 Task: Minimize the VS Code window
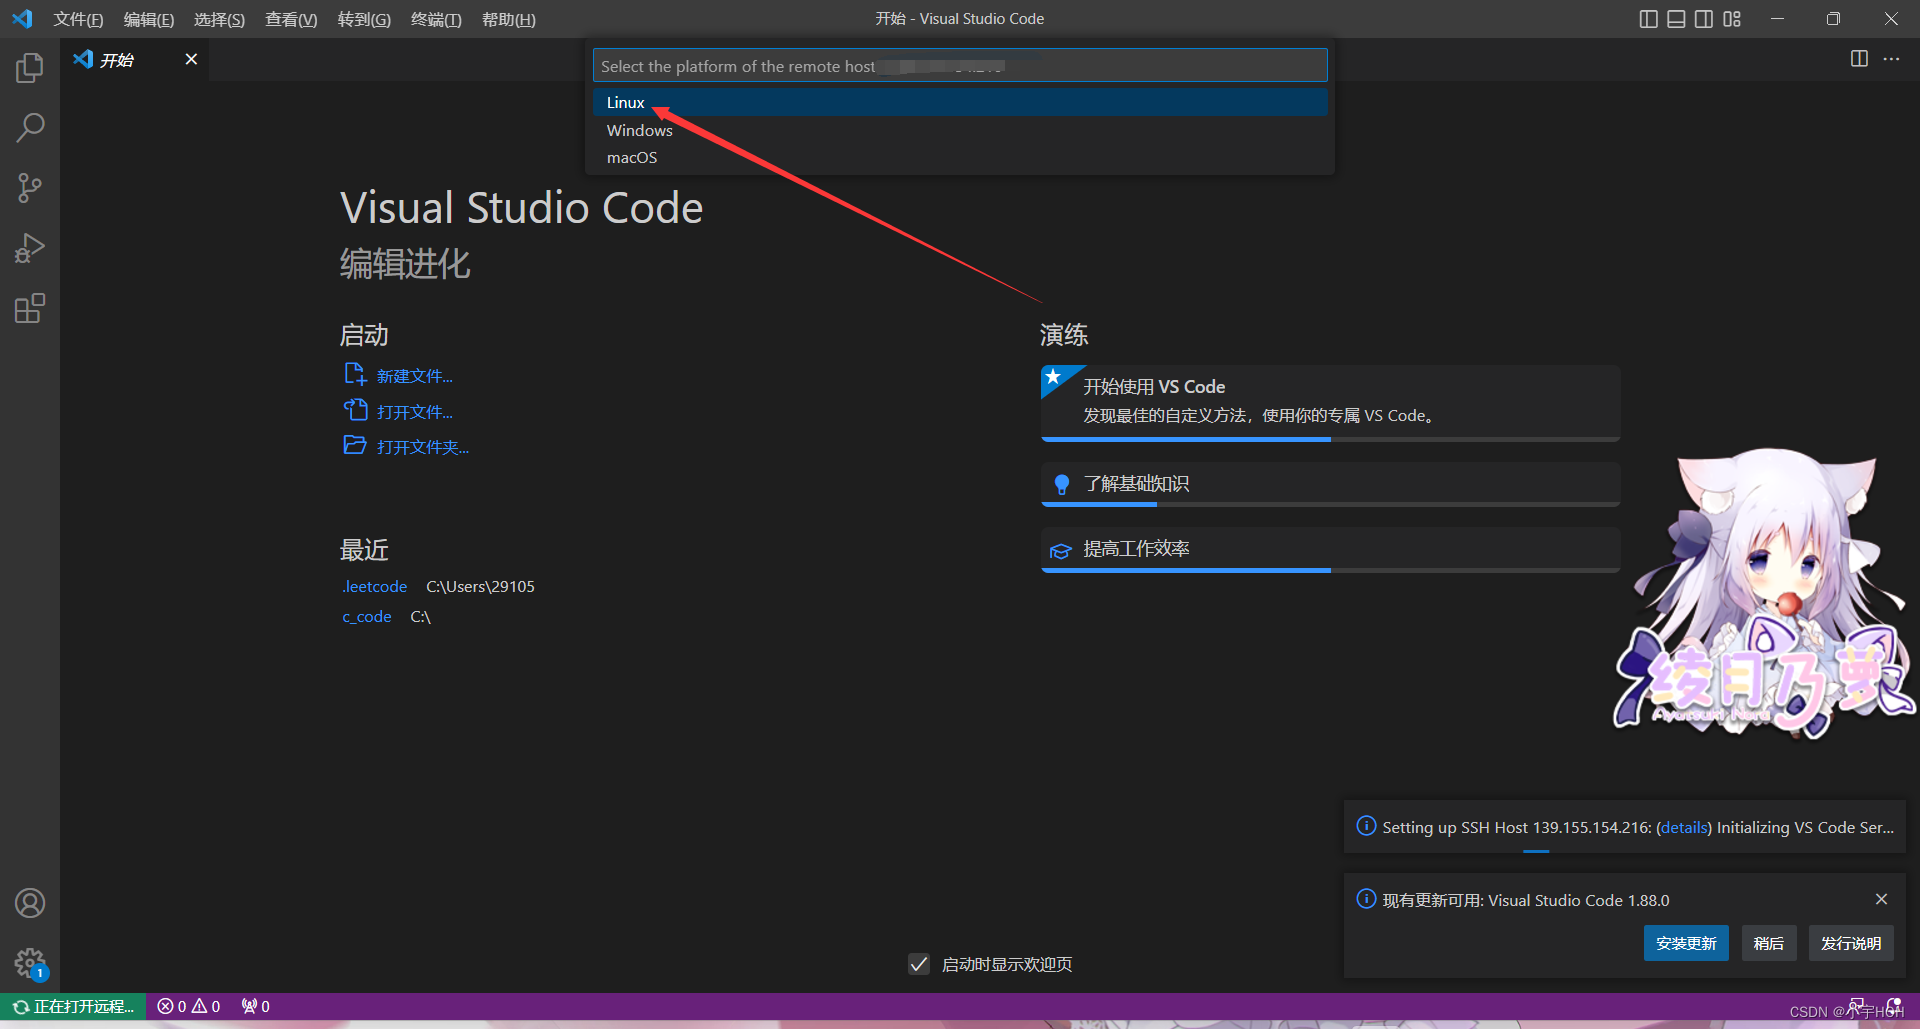(1777, 19)
